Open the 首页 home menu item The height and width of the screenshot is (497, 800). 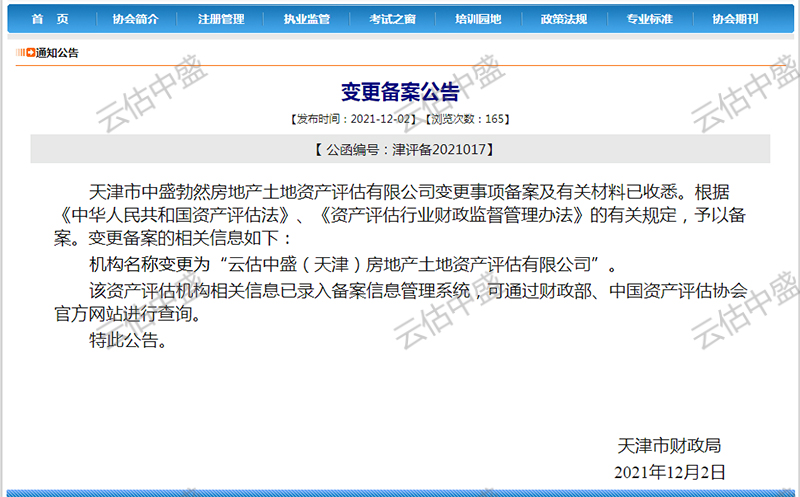[50, 19]
